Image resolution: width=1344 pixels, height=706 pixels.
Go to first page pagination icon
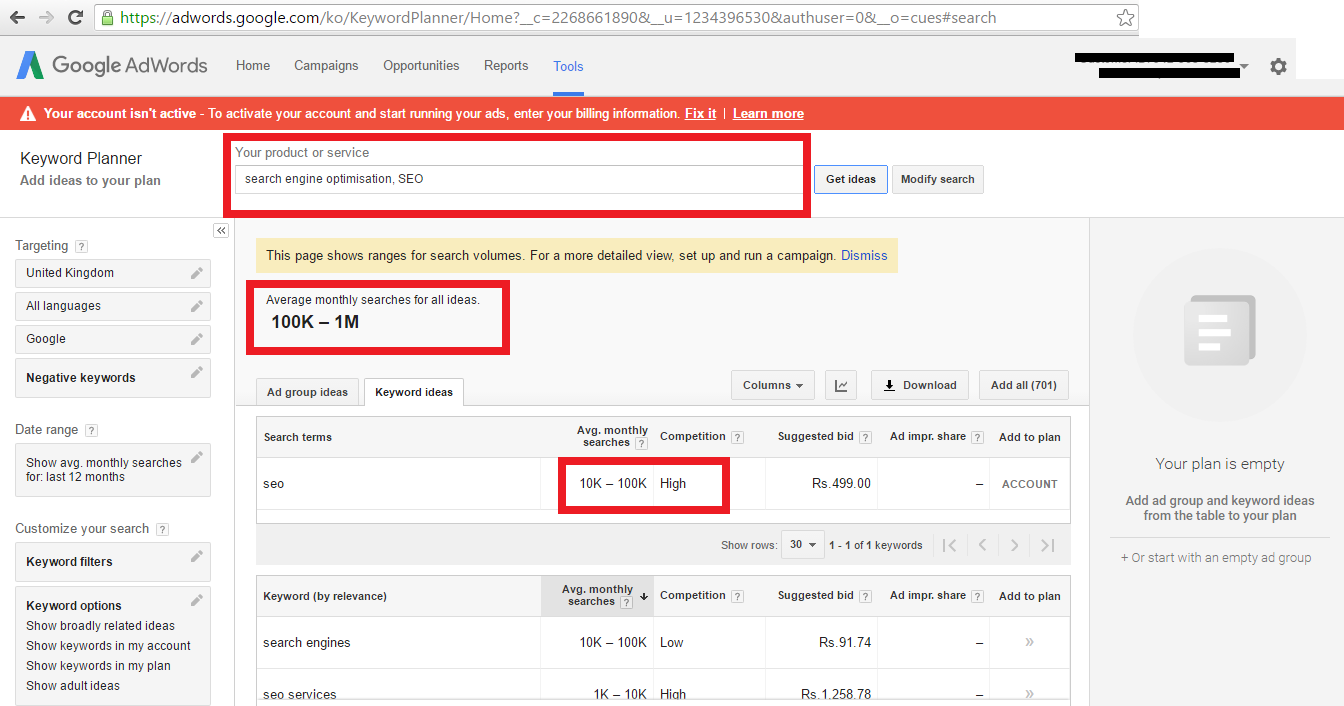[x=950, y=545]
